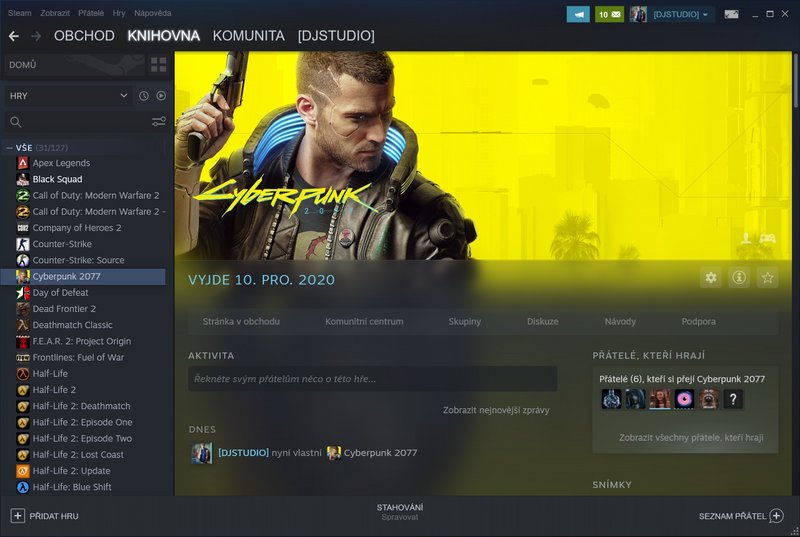800x537 pixels.
Task: Click the pink disc friend avatar
Action: (684, 399)
